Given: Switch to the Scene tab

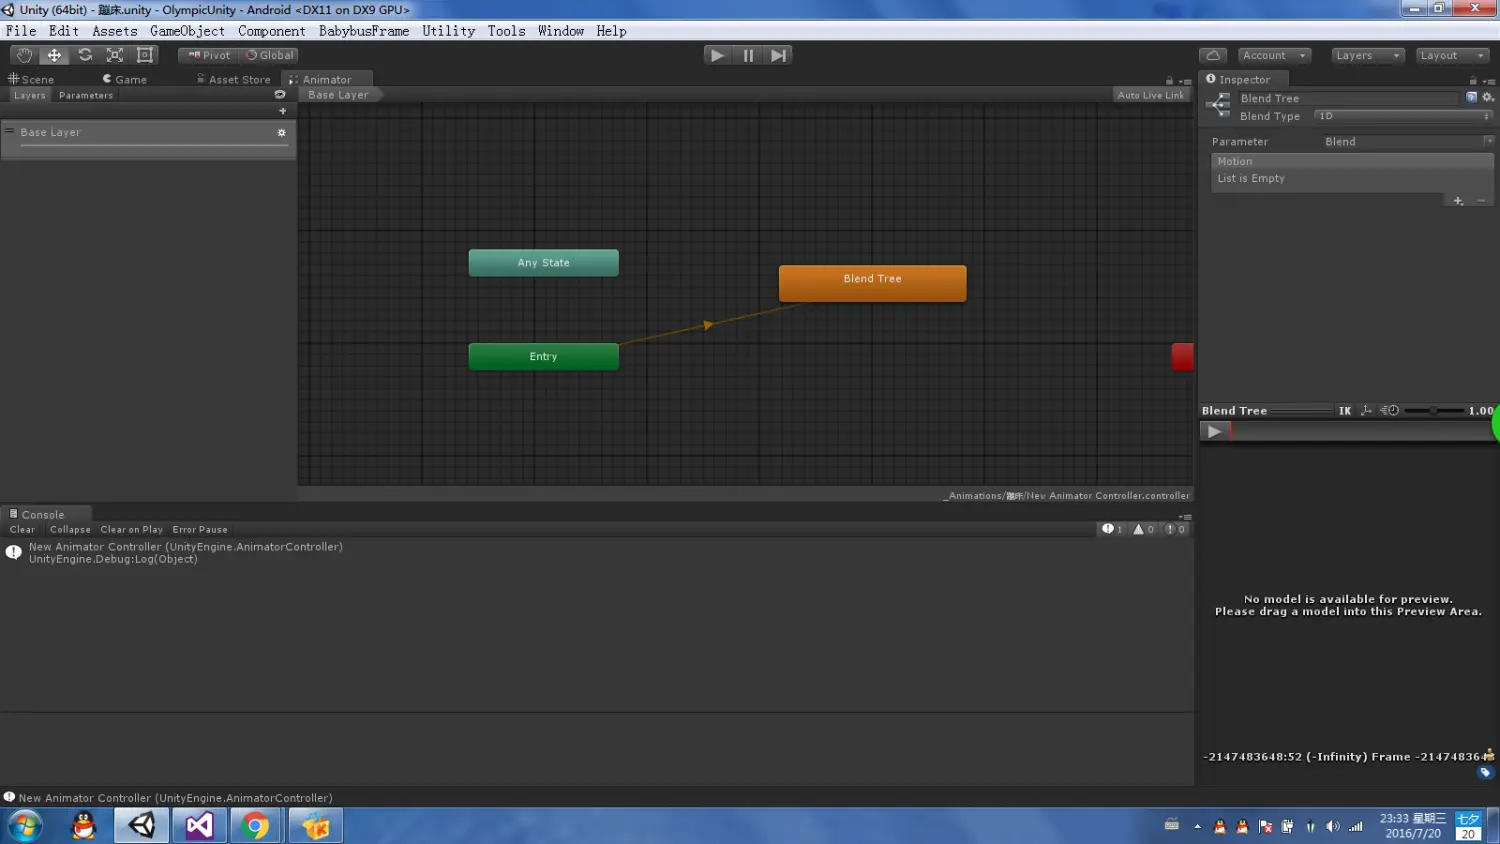Looking at the screenshot, I should (31, 79).
